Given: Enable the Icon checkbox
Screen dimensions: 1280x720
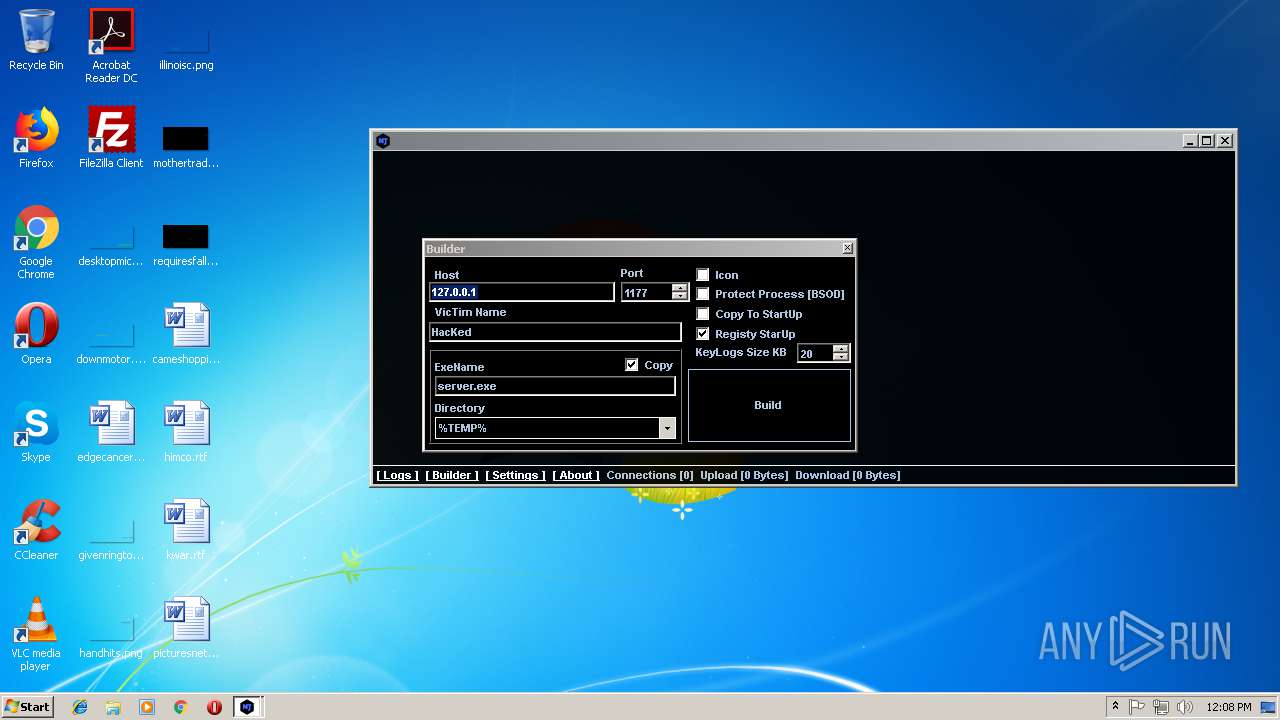Looking at the screenshot, I should click(x=703, y=275).
